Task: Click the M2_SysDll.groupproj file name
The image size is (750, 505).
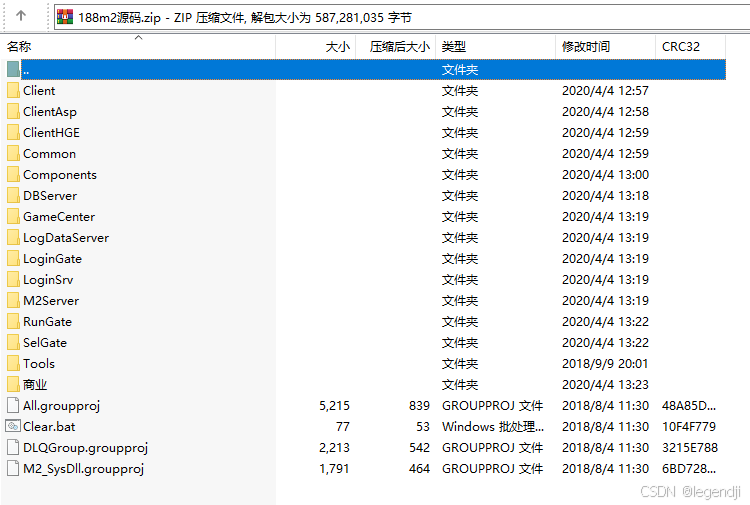Action: (x=84, y=469)
